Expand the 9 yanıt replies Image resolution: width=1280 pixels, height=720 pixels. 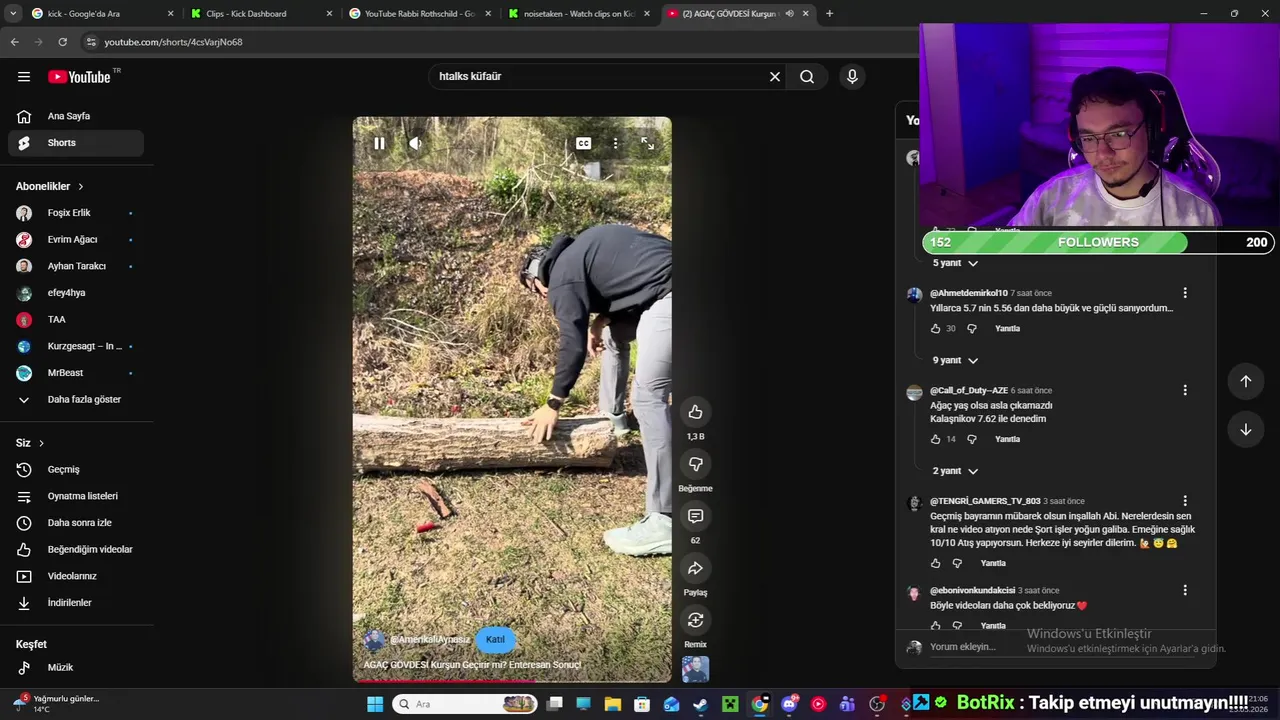(x=955, y=360)
